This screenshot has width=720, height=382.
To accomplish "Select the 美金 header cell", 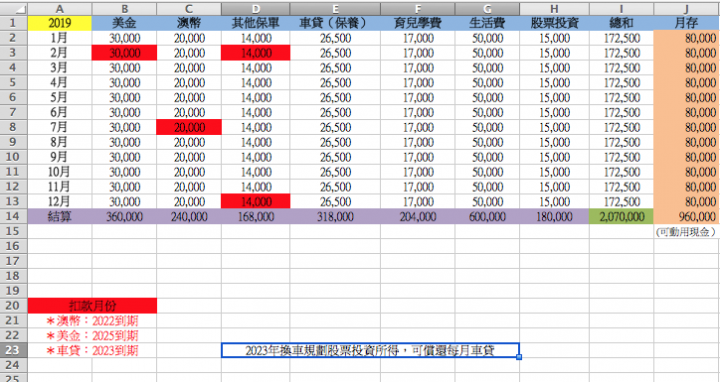I will point(124,23).
